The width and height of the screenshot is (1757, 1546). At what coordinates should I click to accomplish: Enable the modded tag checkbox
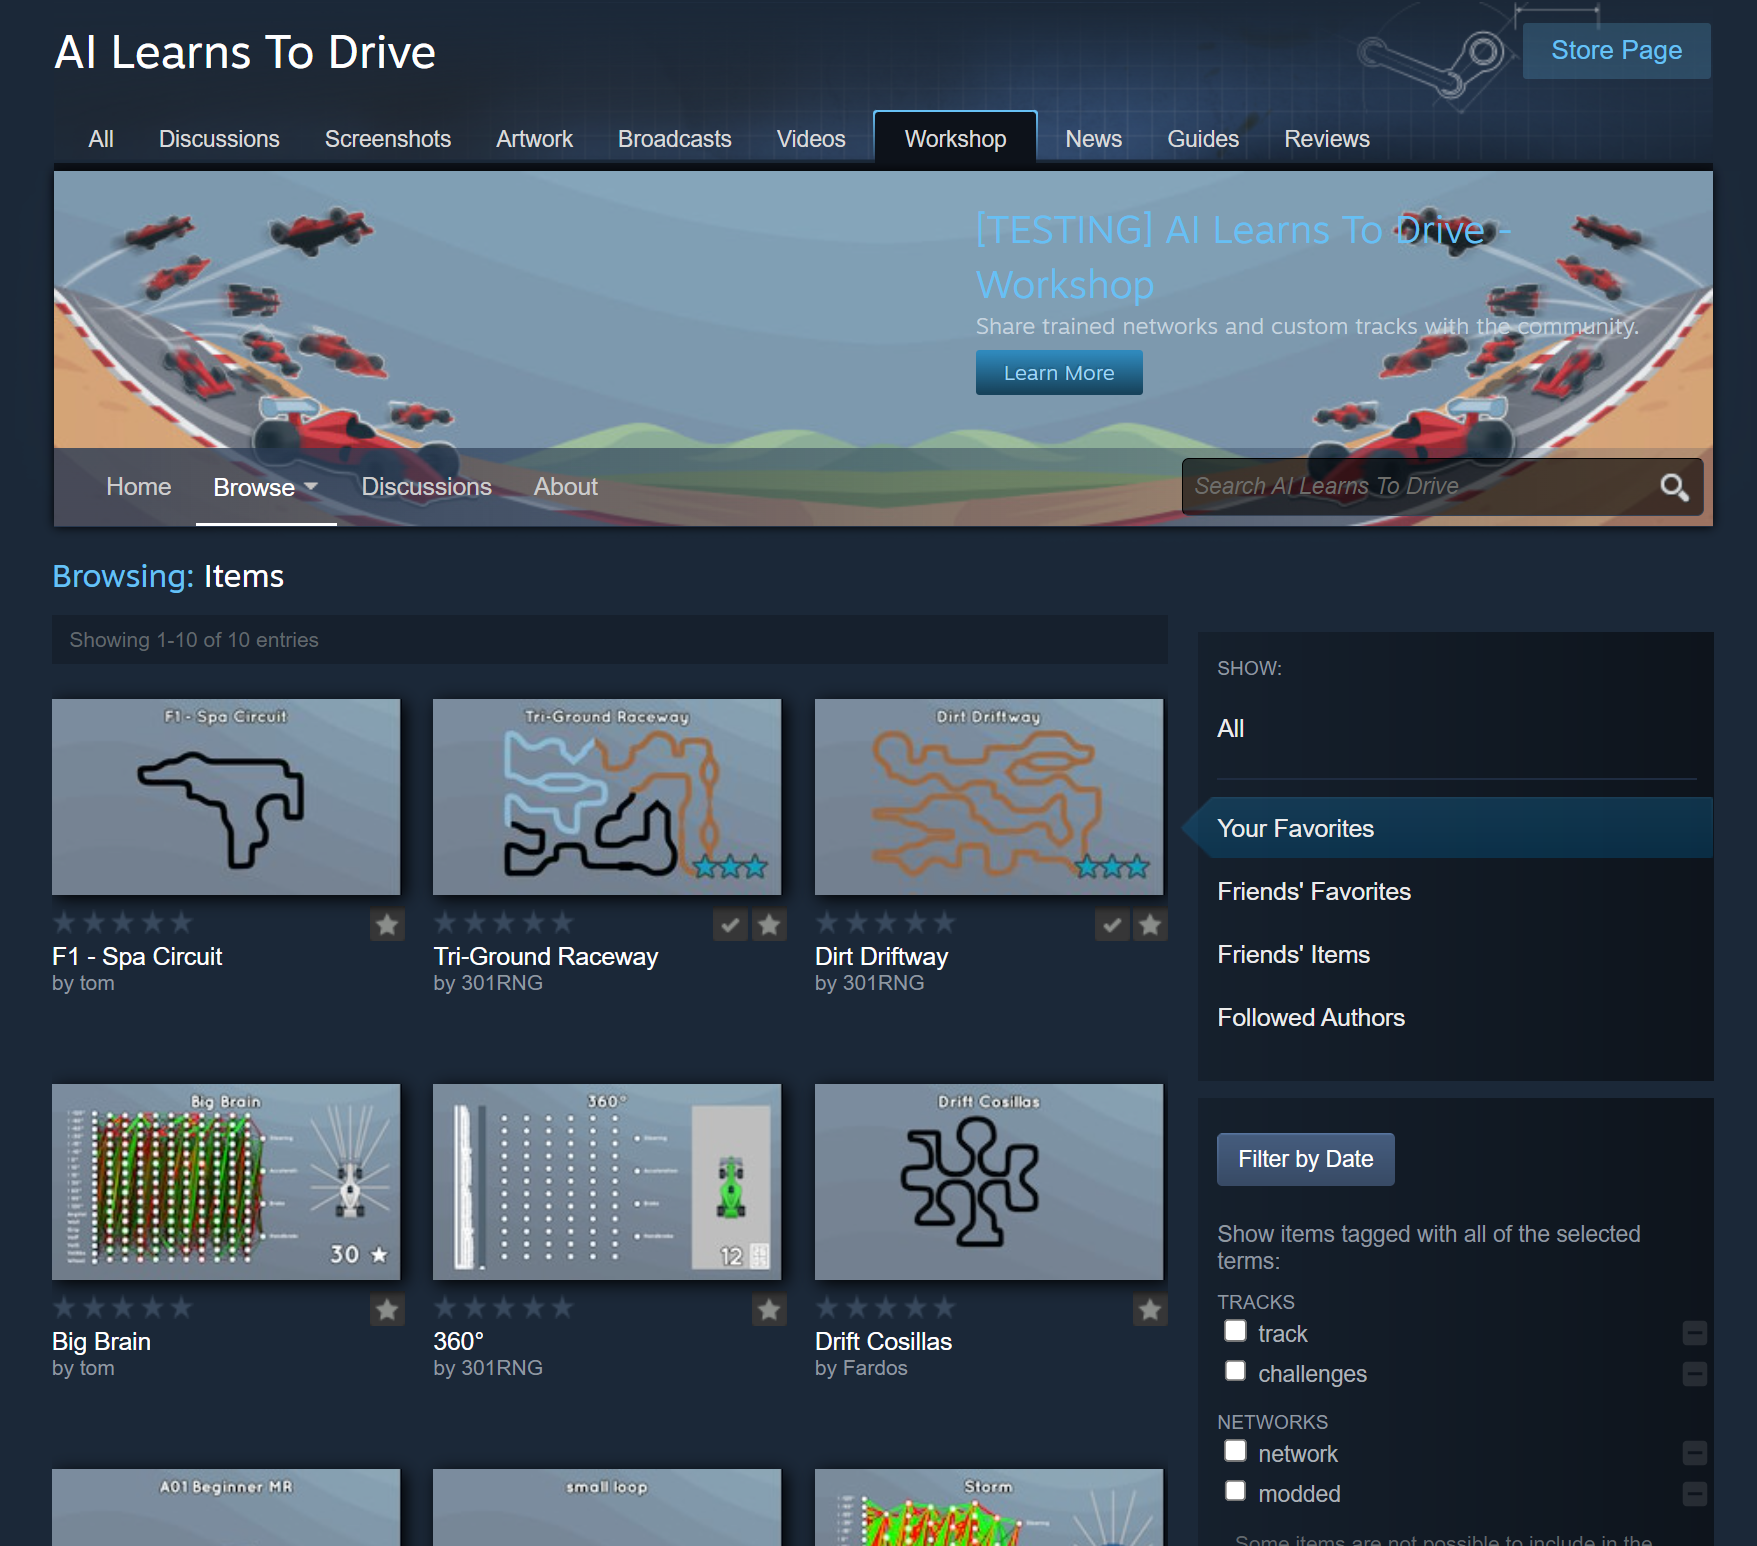coord(1236,1491)
